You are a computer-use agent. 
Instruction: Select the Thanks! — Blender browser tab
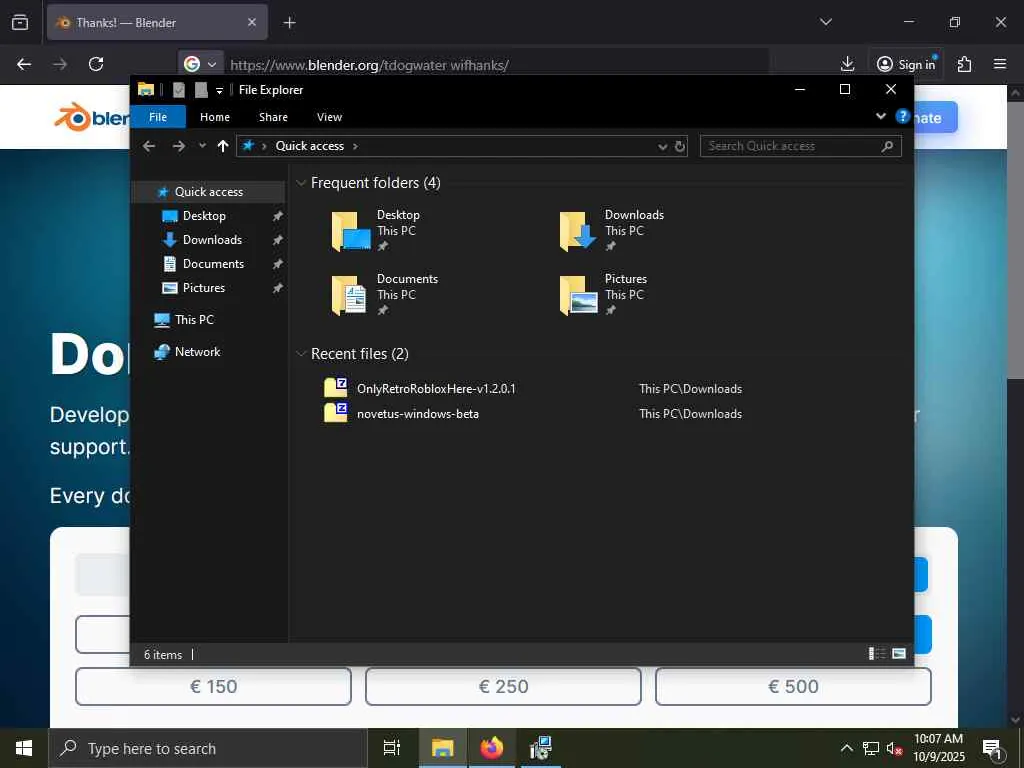[x=157, y=23]
